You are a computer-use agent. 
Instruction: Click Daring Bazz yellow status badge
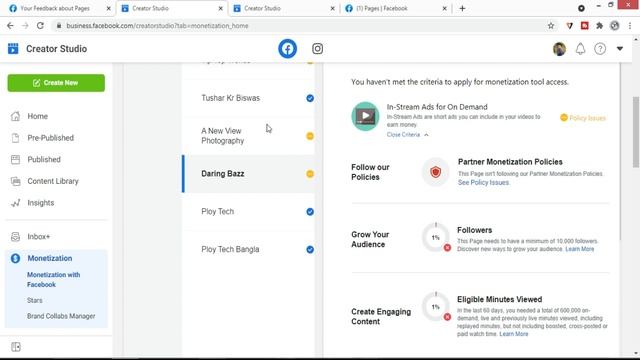coord(310,174)
